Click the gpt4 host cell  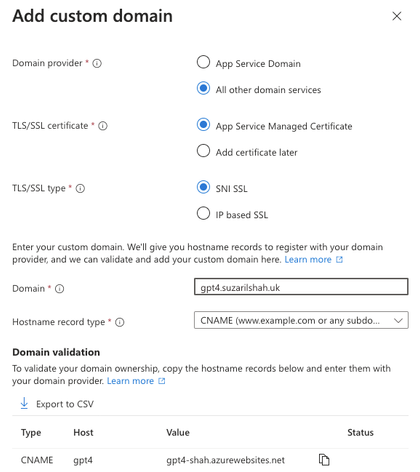tap(83, 460)
